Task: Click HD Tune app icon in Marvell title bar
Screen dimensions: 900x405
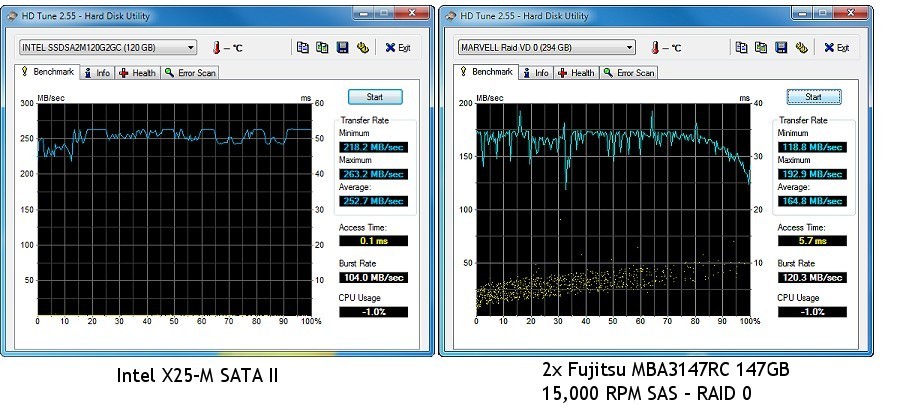Action: click(451, 16)
